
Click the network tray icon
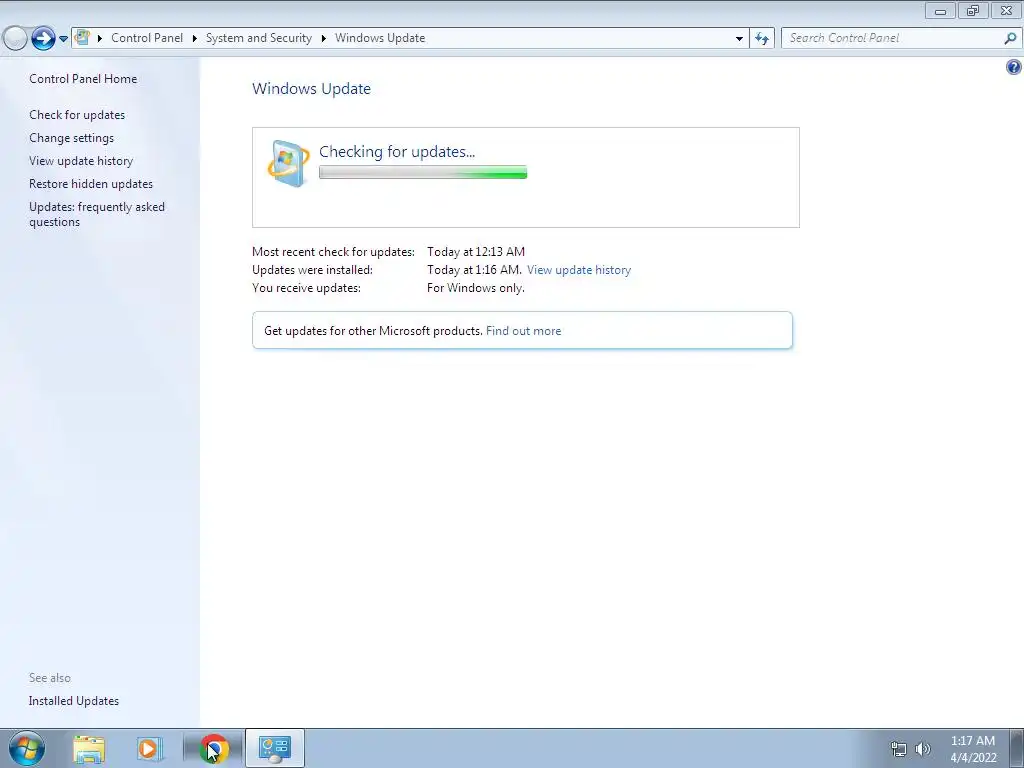pos(899,749)
